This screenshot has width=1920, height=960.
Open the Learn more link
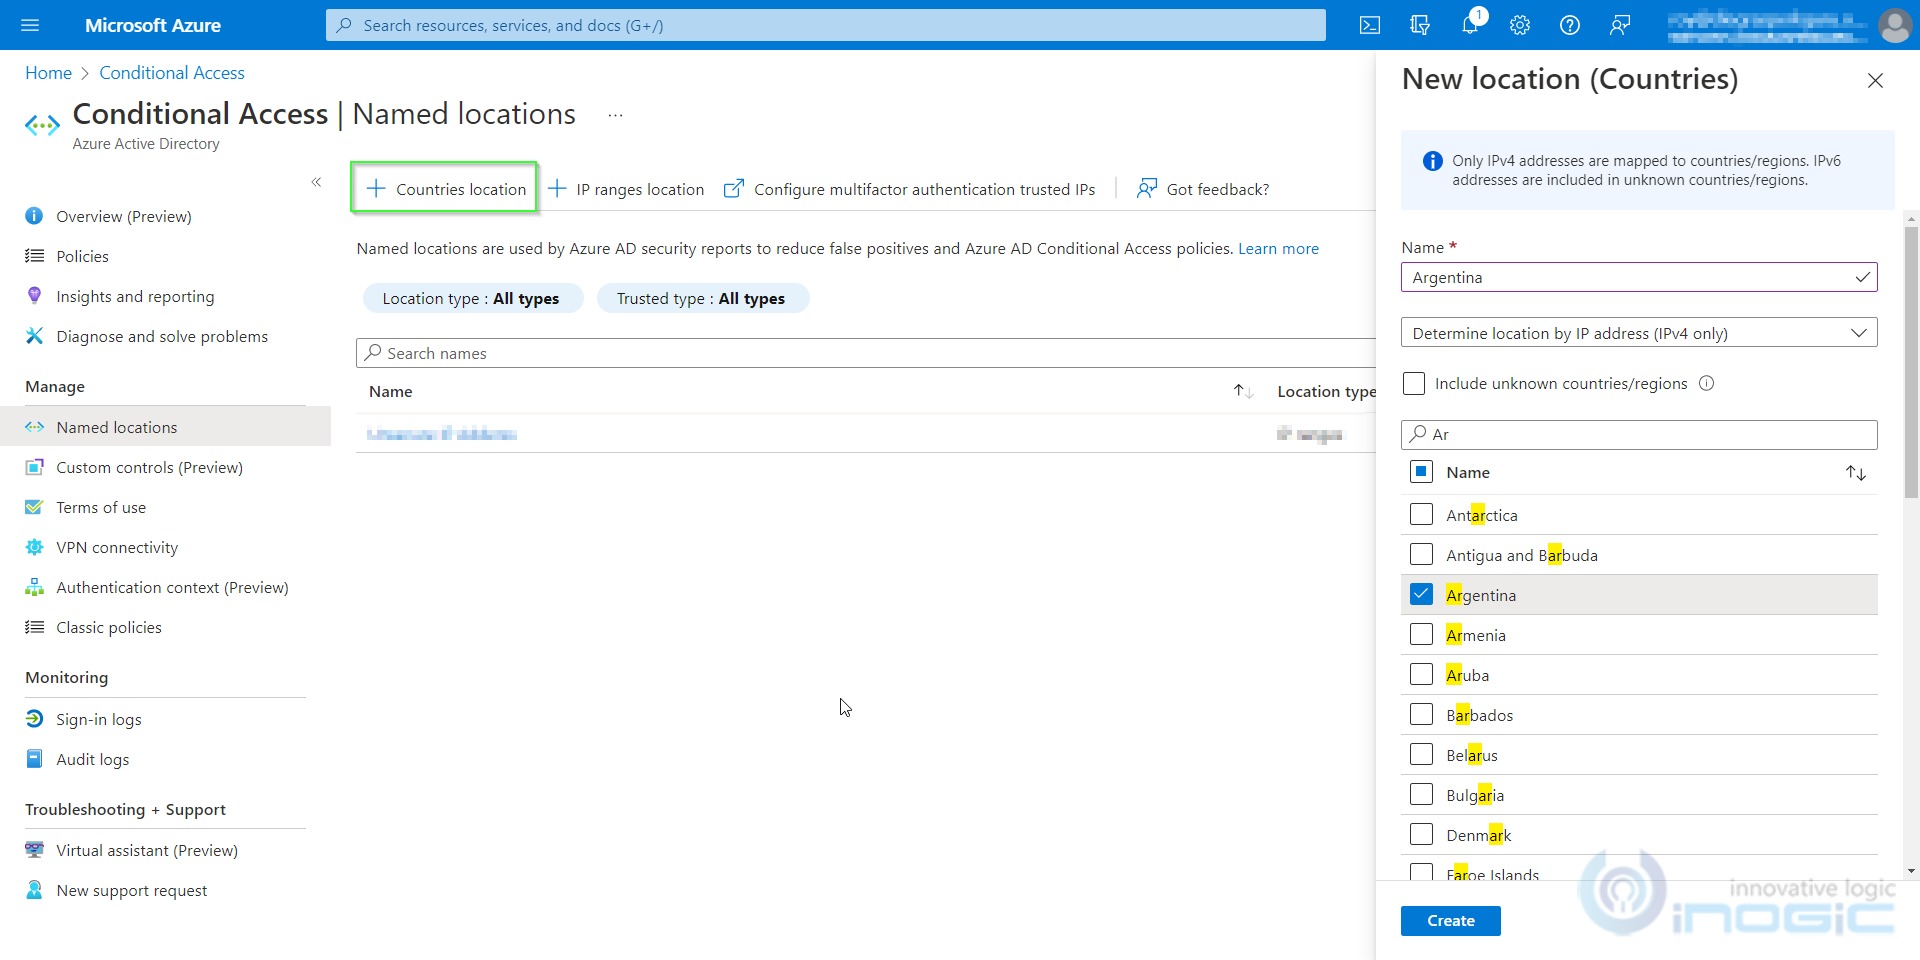click(1278, 248)
